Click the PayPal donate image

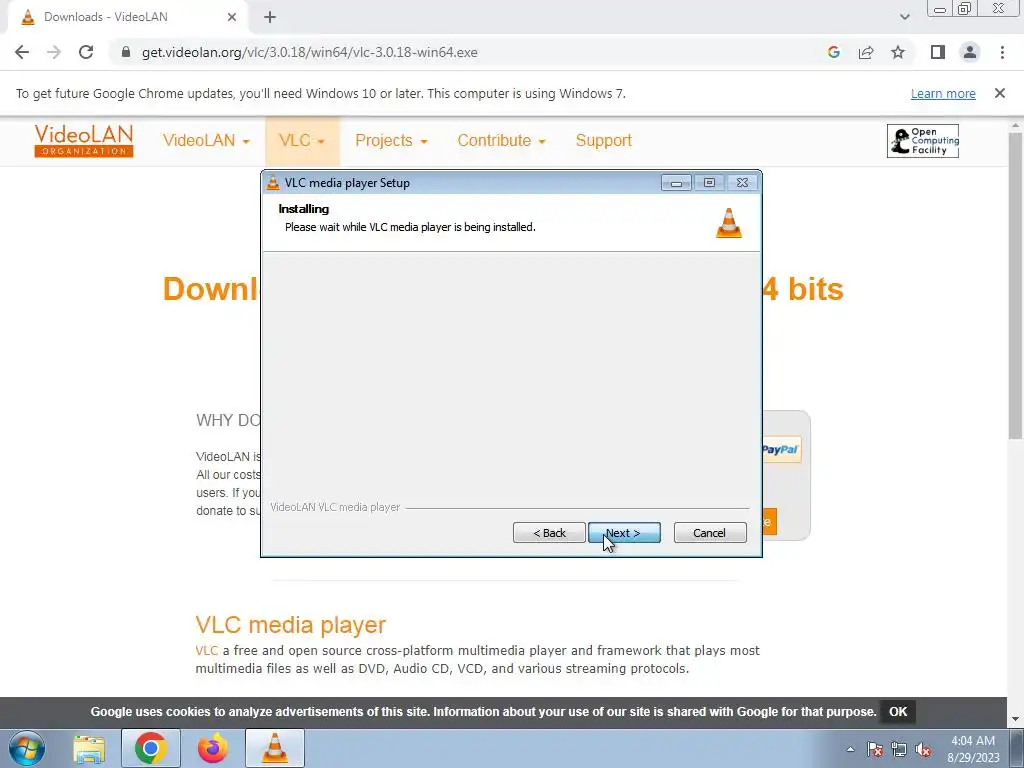780,449
